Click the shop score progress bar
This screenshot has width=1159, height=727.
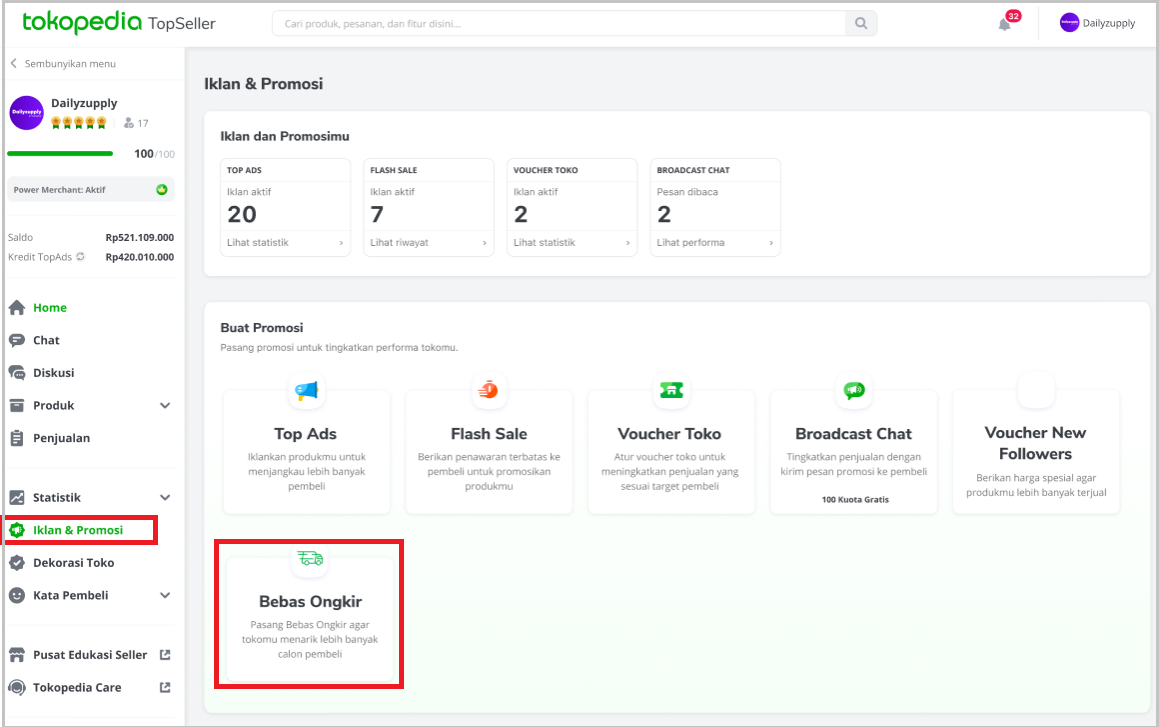[60, 154]
